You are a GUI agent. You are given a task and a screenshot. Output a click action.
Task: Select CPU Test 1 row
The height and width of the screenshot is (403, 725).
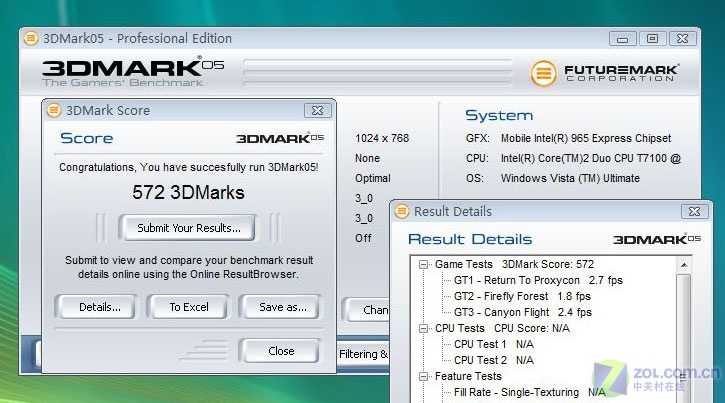point(493,344)
